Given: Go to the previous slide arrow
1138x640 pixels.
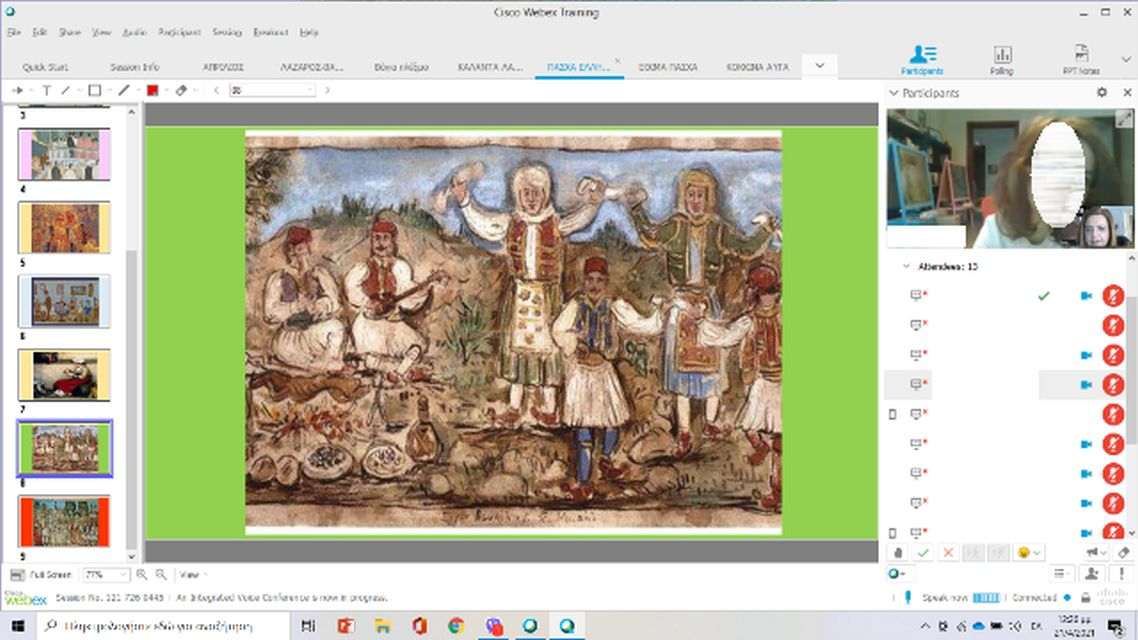Looking at the screenshot, I should pos(216,90).
